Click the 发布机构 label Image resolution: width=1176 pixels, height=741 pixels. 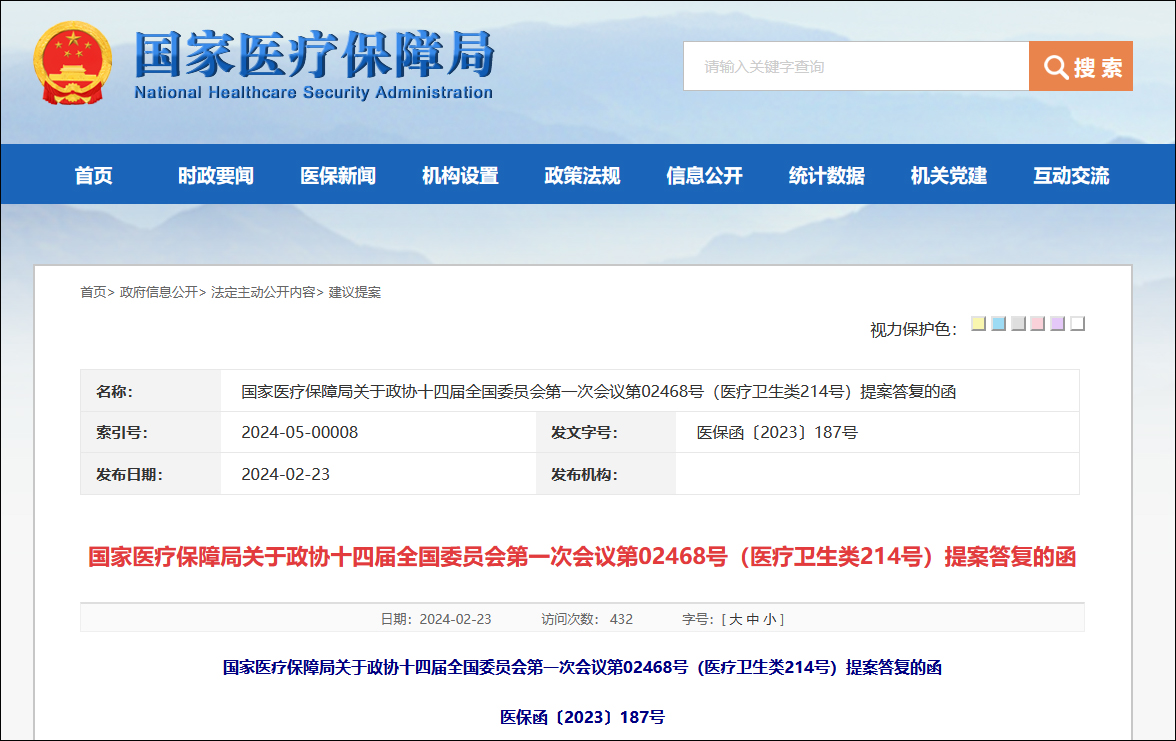pos(584,475)
